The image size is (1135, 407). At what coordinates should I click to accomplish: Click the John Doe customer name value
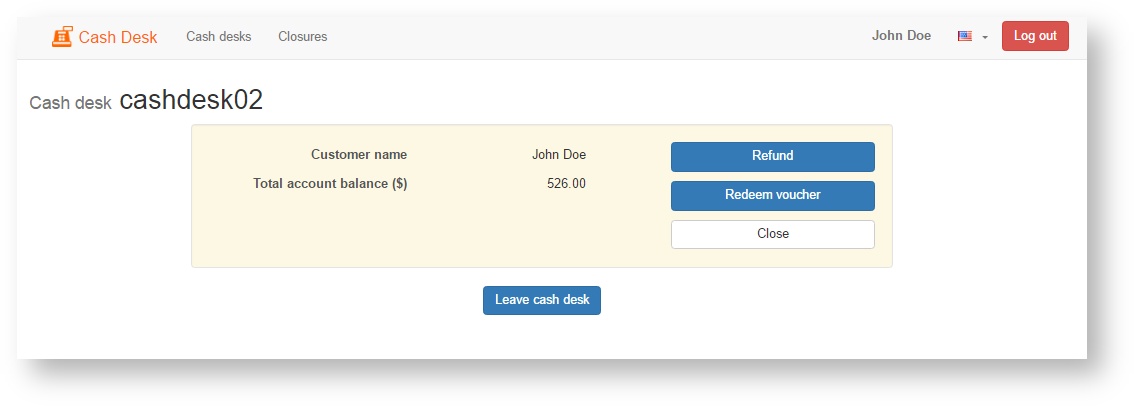pyautogui.click(x=559, y=155)
